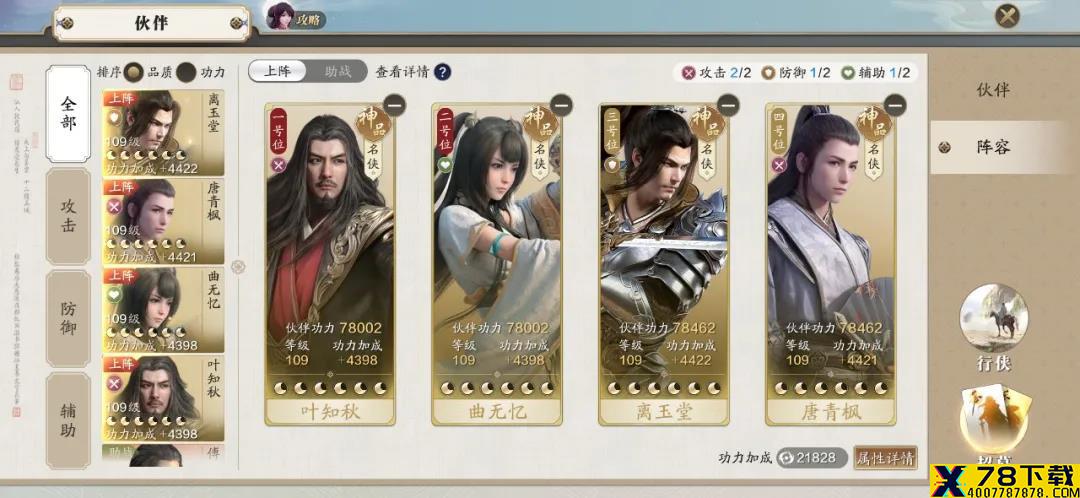The height and width of the screenshot is (498, 1080).
Task: Select the 上阵 toggle option
Action: tap(278, 71)
